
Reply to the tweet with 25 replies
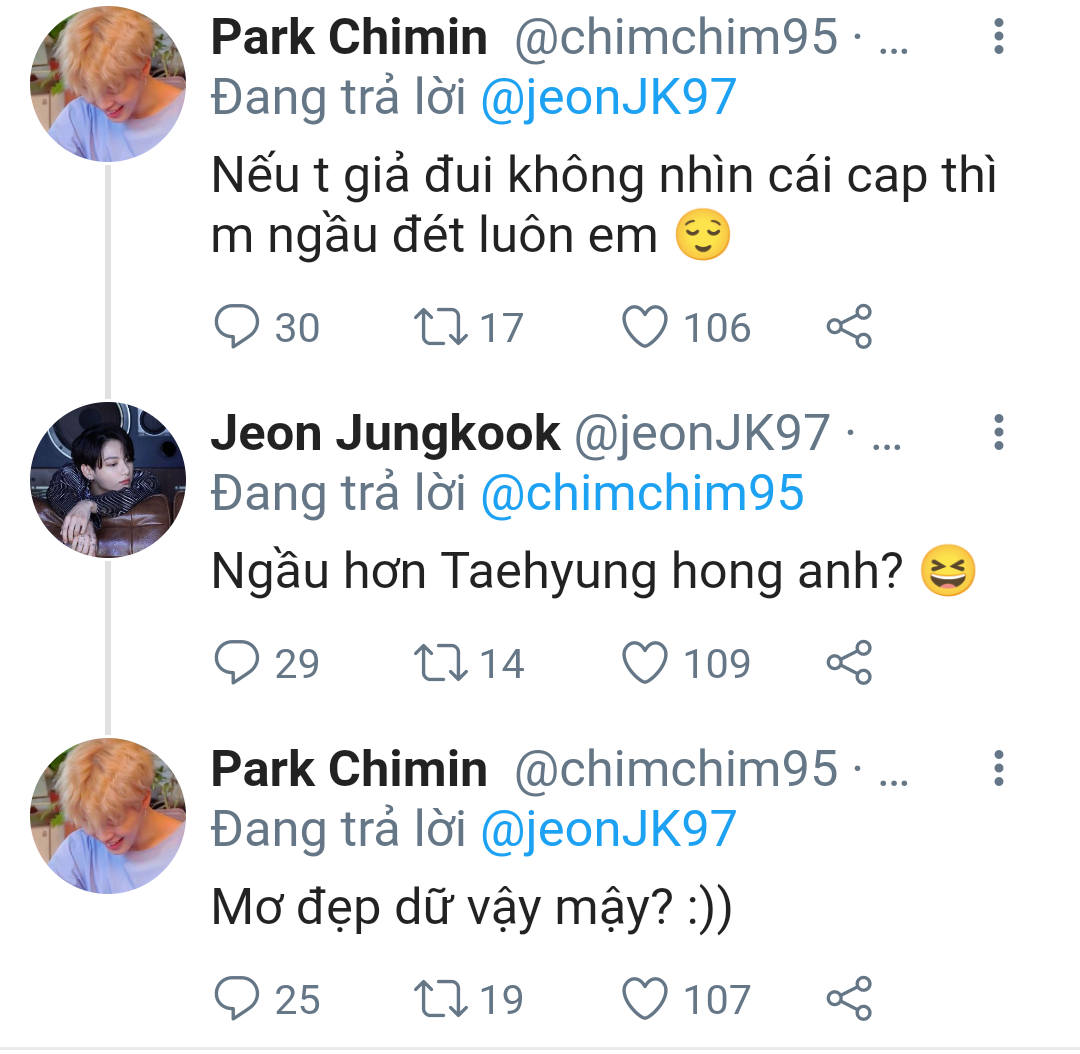(x=237, y=1000)
